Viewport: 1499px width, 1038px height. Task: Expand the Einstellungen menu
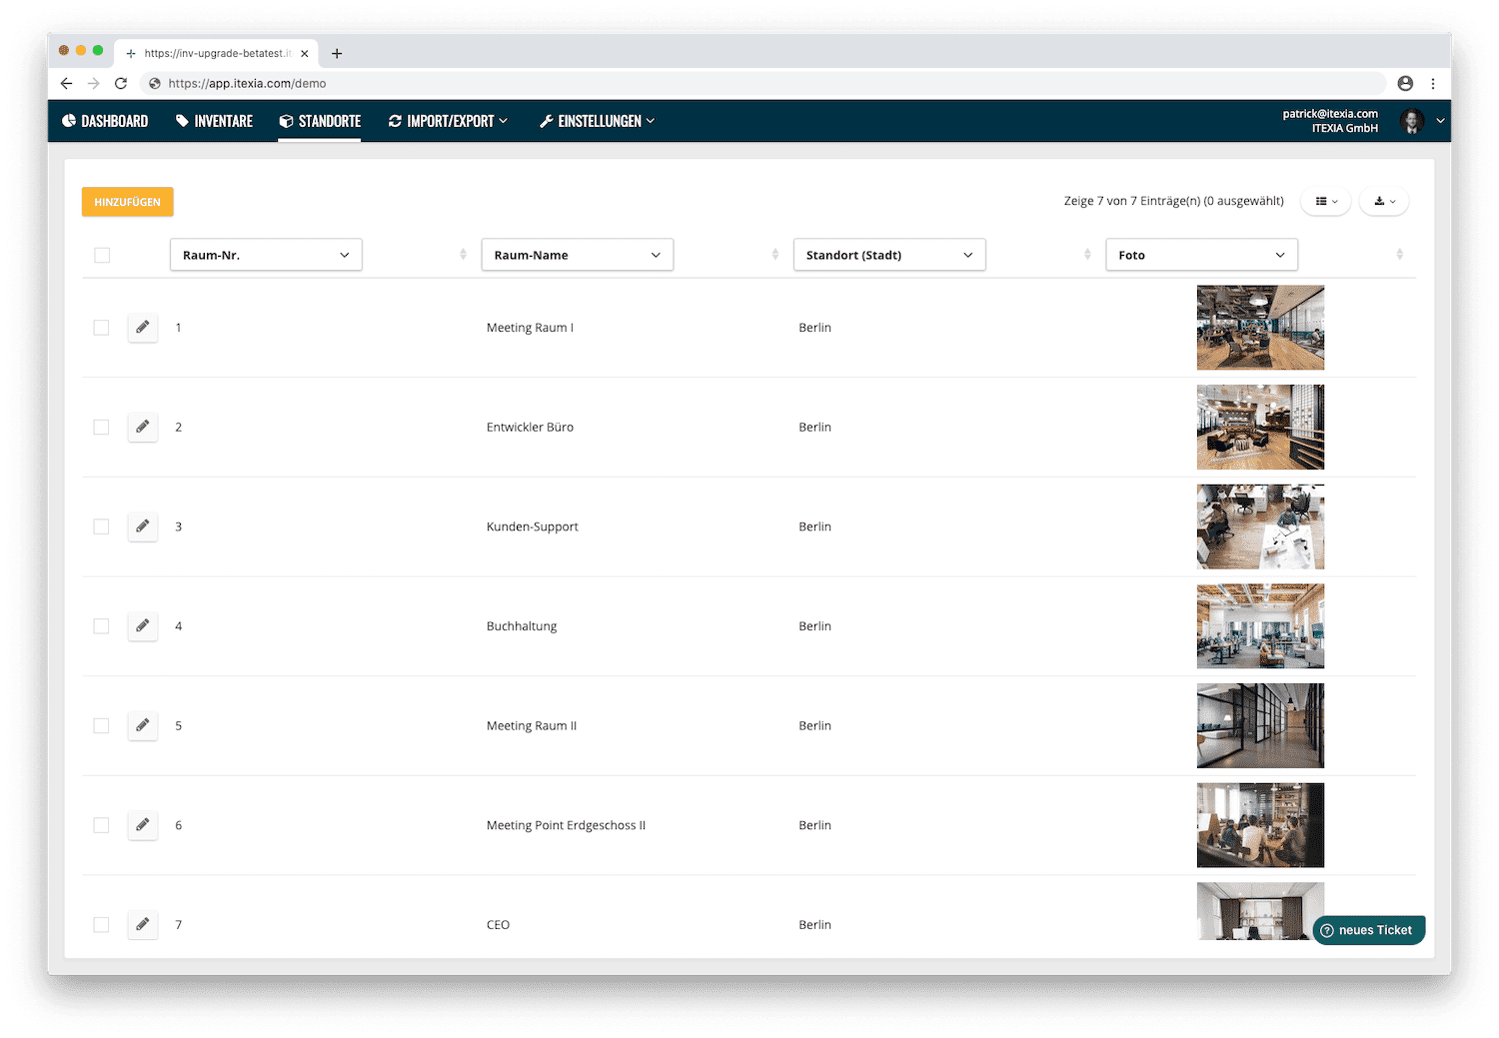click(x=597, y=121)
